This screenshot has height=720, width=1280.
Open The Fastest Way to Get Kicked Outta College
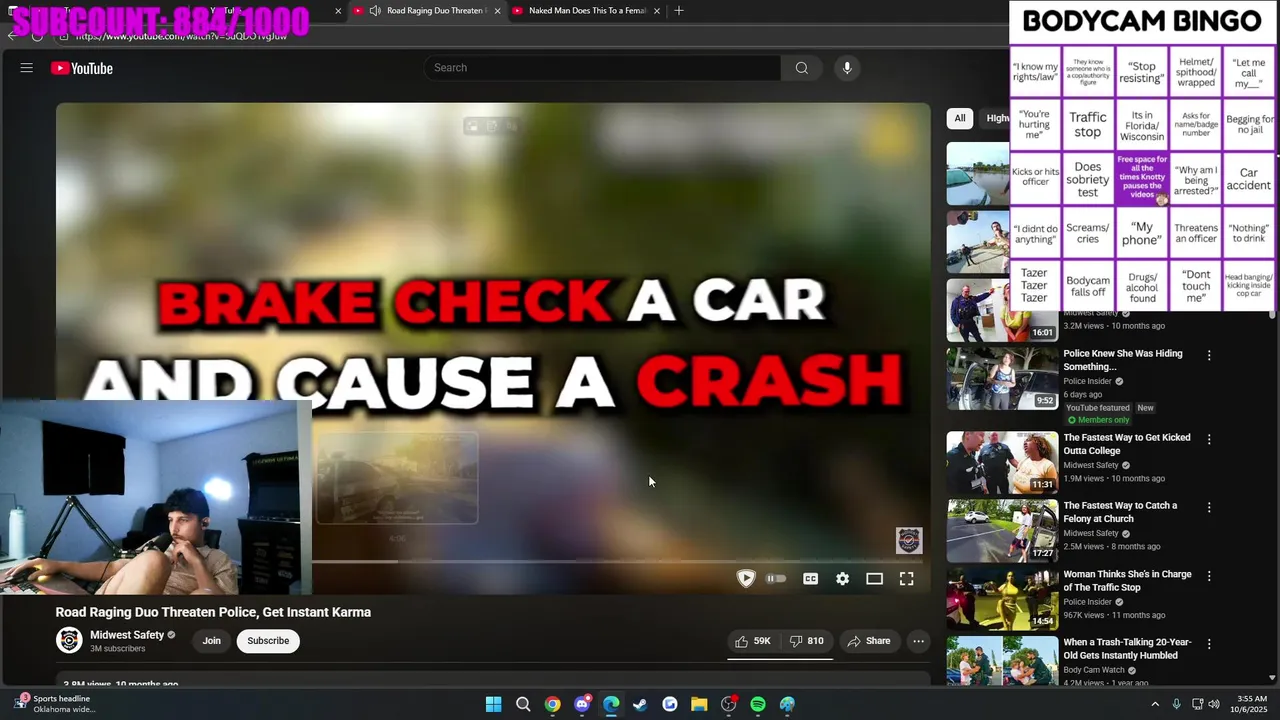pos(1125,444)
